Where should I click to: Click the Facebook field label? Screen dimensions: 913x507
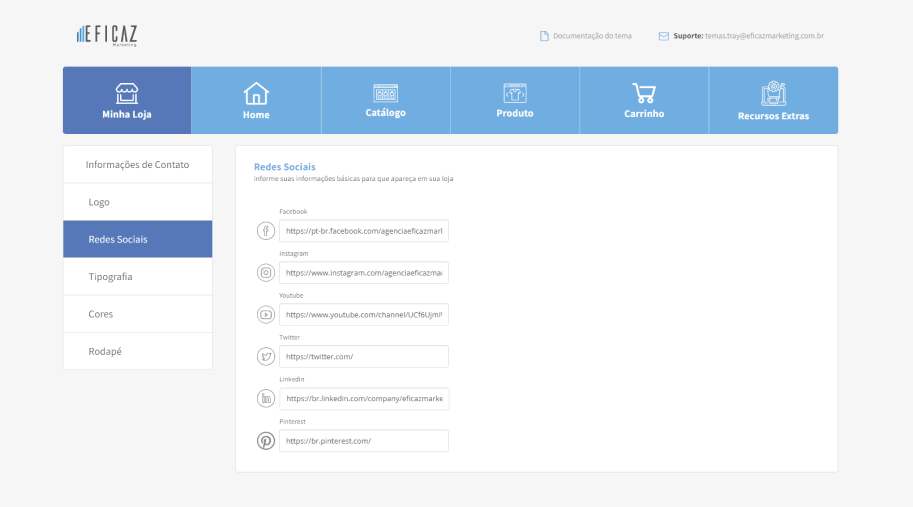click(x=293, y=212)
